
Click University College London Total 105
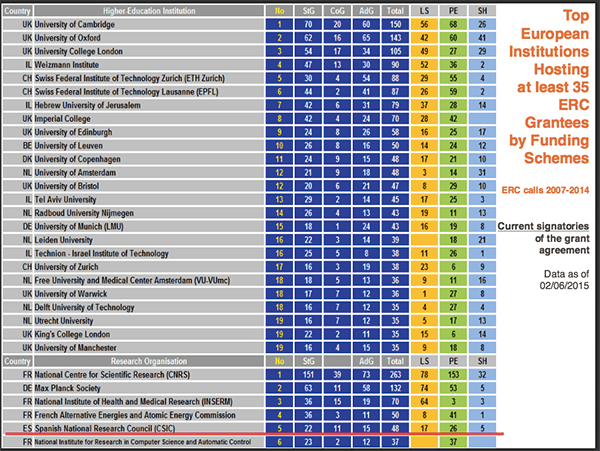click(x=395, y=51)
